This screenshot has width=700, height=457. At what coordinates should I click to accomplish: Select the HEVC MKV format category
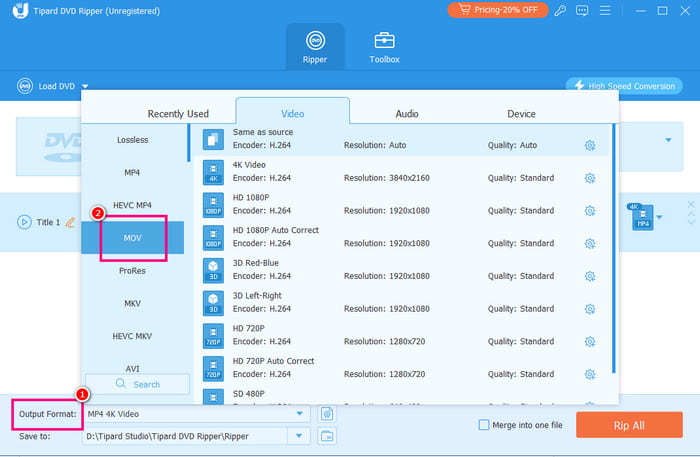[x=133, y=336]
